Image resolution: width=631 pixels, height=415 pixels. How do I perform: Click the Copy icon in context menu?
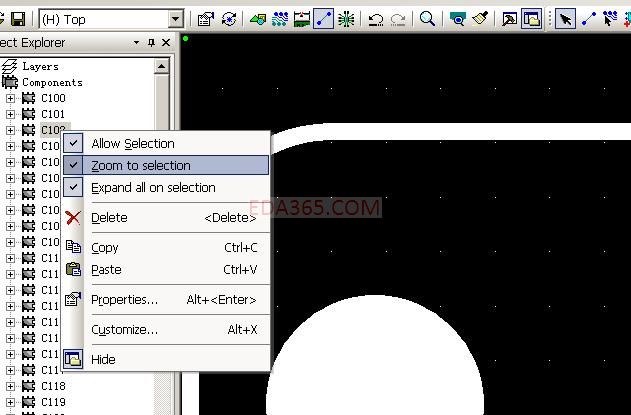[73, 247]
